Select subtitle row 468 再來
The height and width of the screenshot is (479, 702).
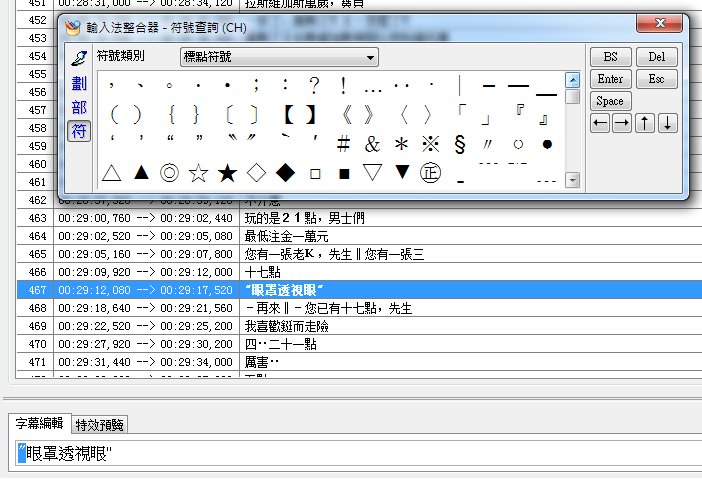click(359, 308)
